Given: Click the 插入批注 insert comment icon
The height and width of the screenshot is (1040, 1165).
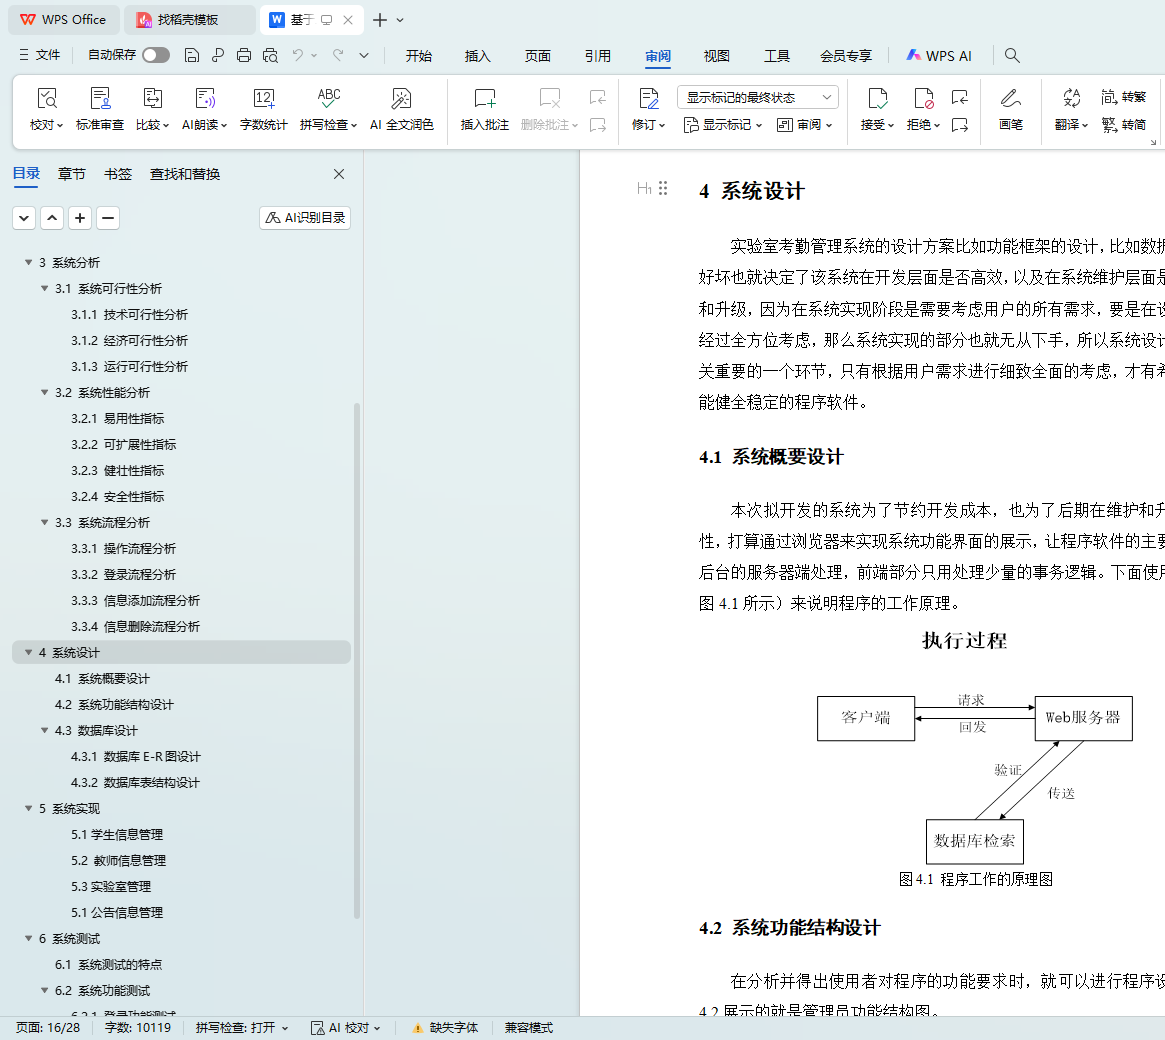Looking at the screenshot, I should pos(484,99).
